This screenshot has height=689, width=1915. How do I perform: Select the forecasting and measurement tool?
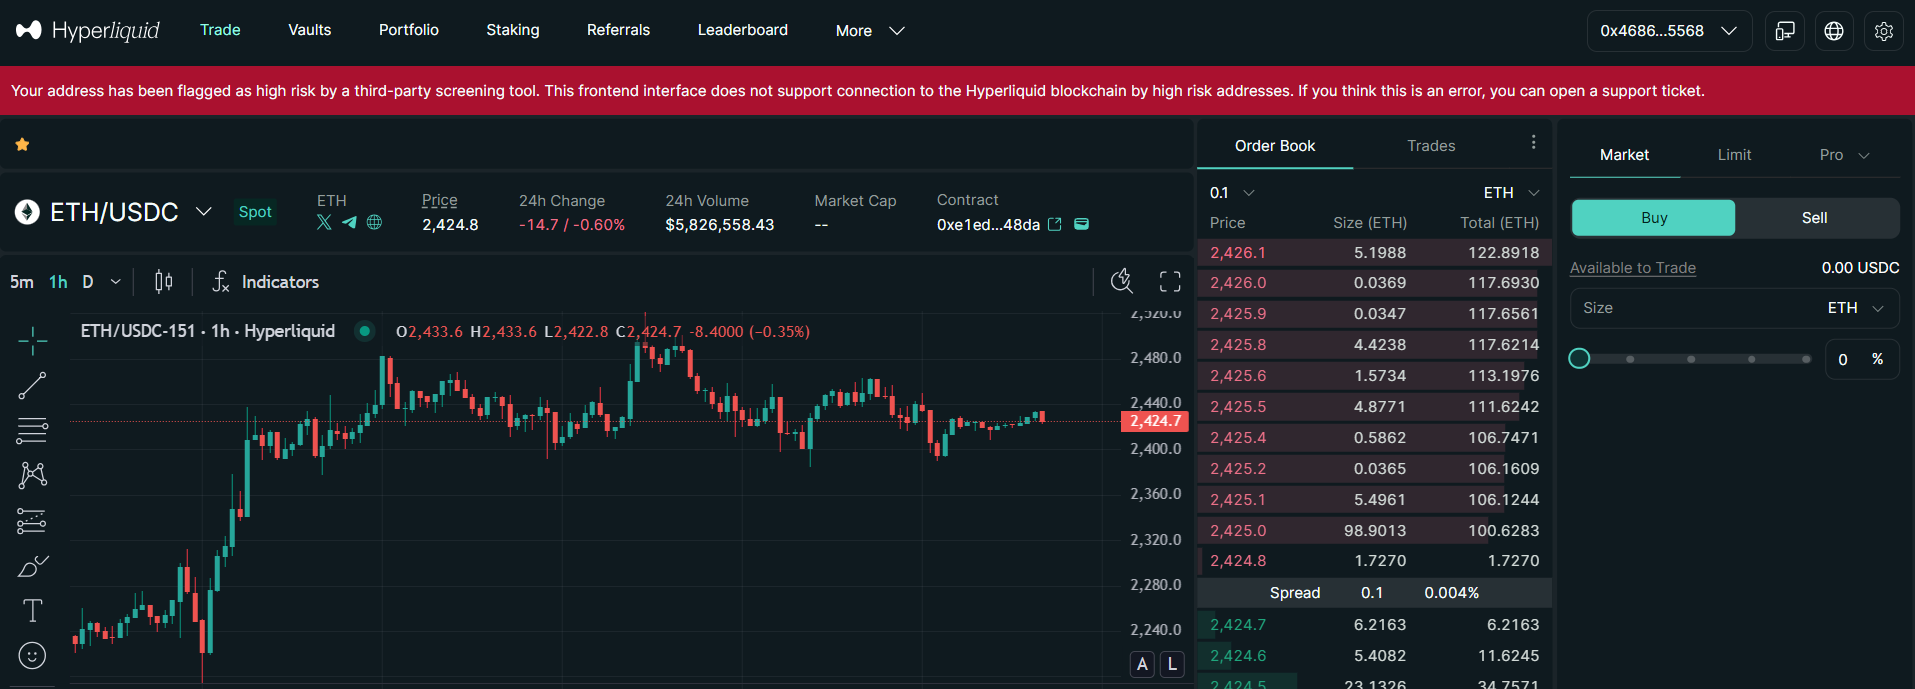(x=32, y=521)
